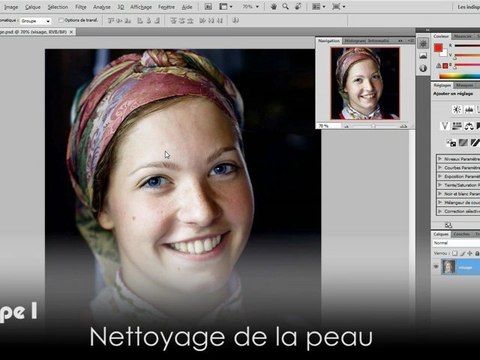Click the Navigation panel zoom slider

coord(374,126)
